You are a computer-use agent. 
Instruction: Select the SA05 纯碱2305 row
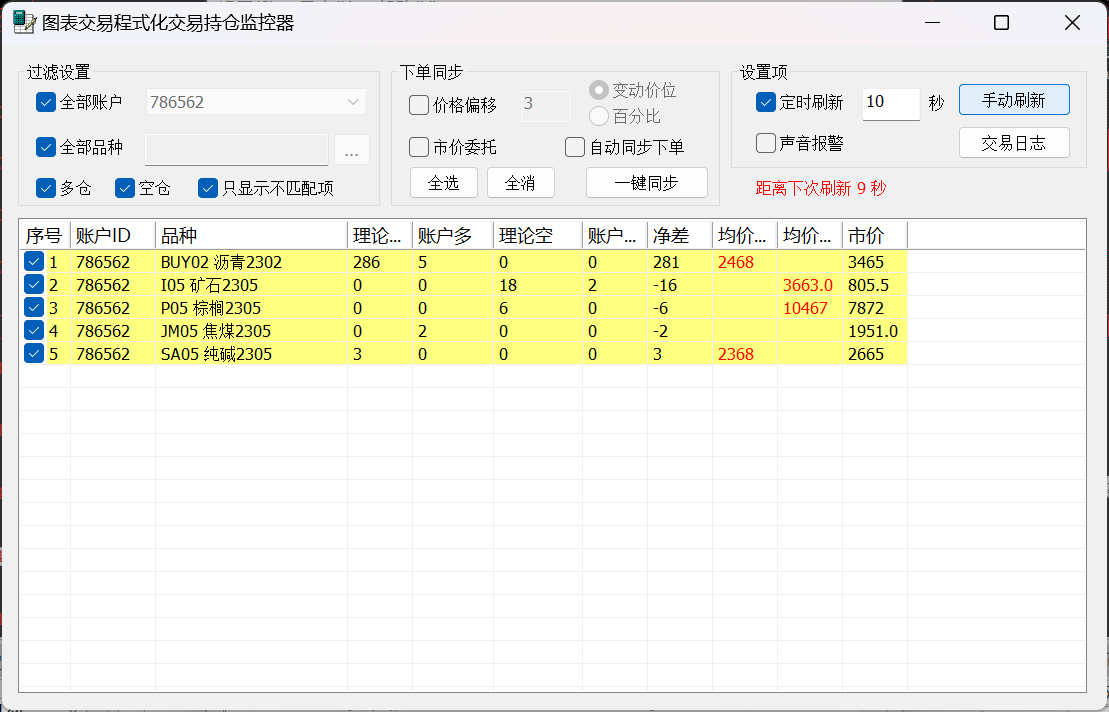(x=220, y=354)
